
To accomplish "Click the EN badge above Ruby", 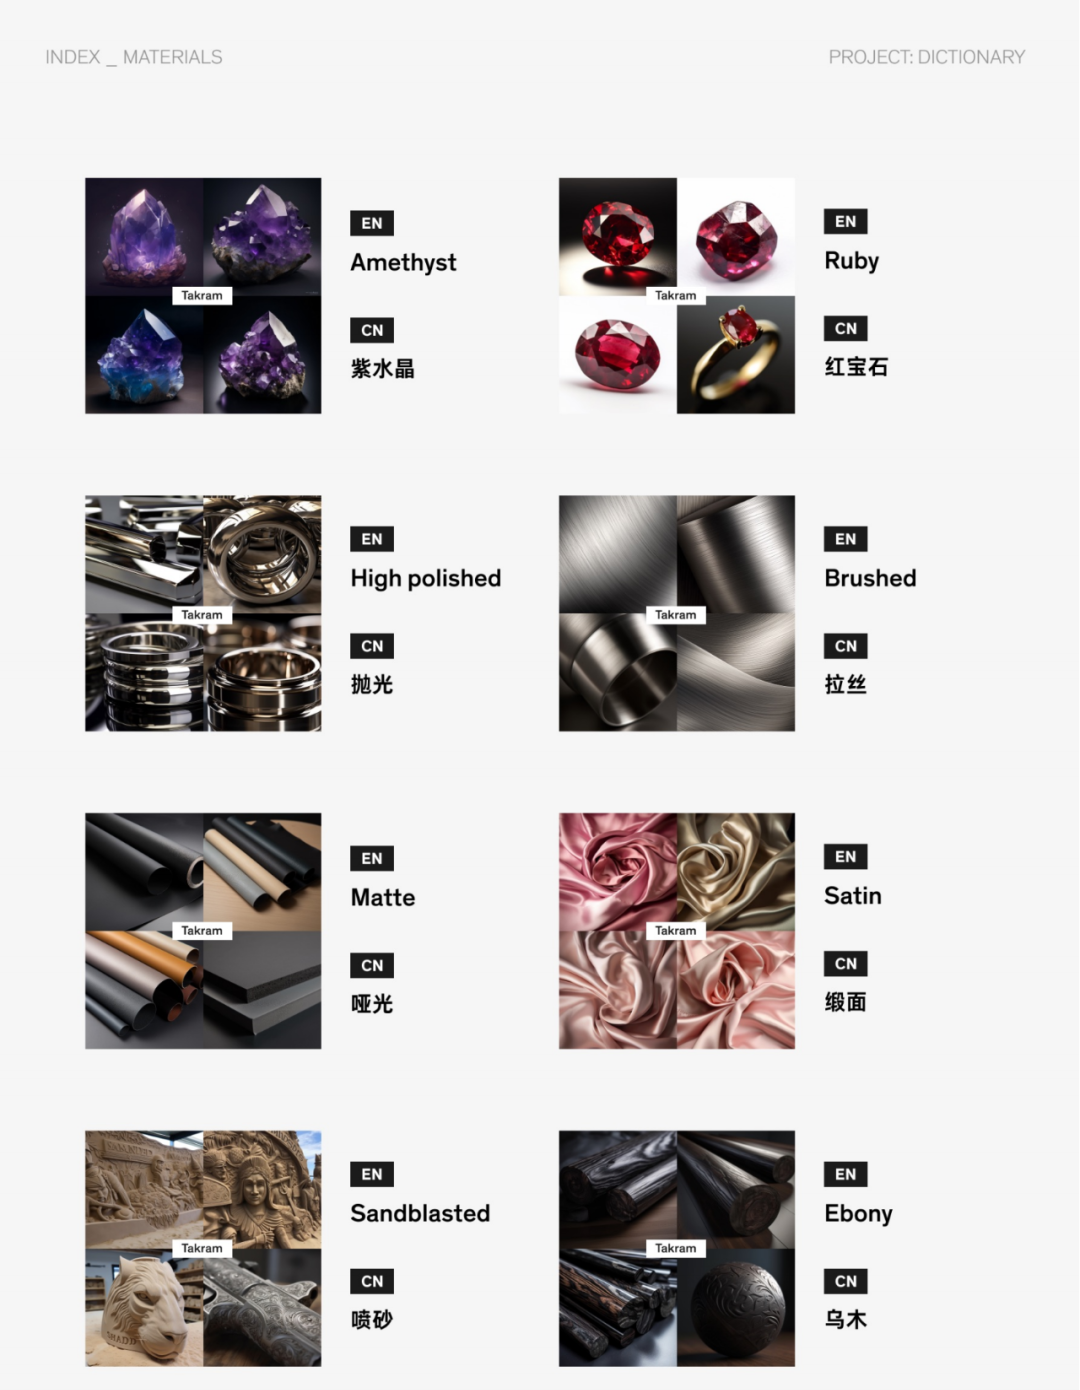I will [x=846, y=221].
